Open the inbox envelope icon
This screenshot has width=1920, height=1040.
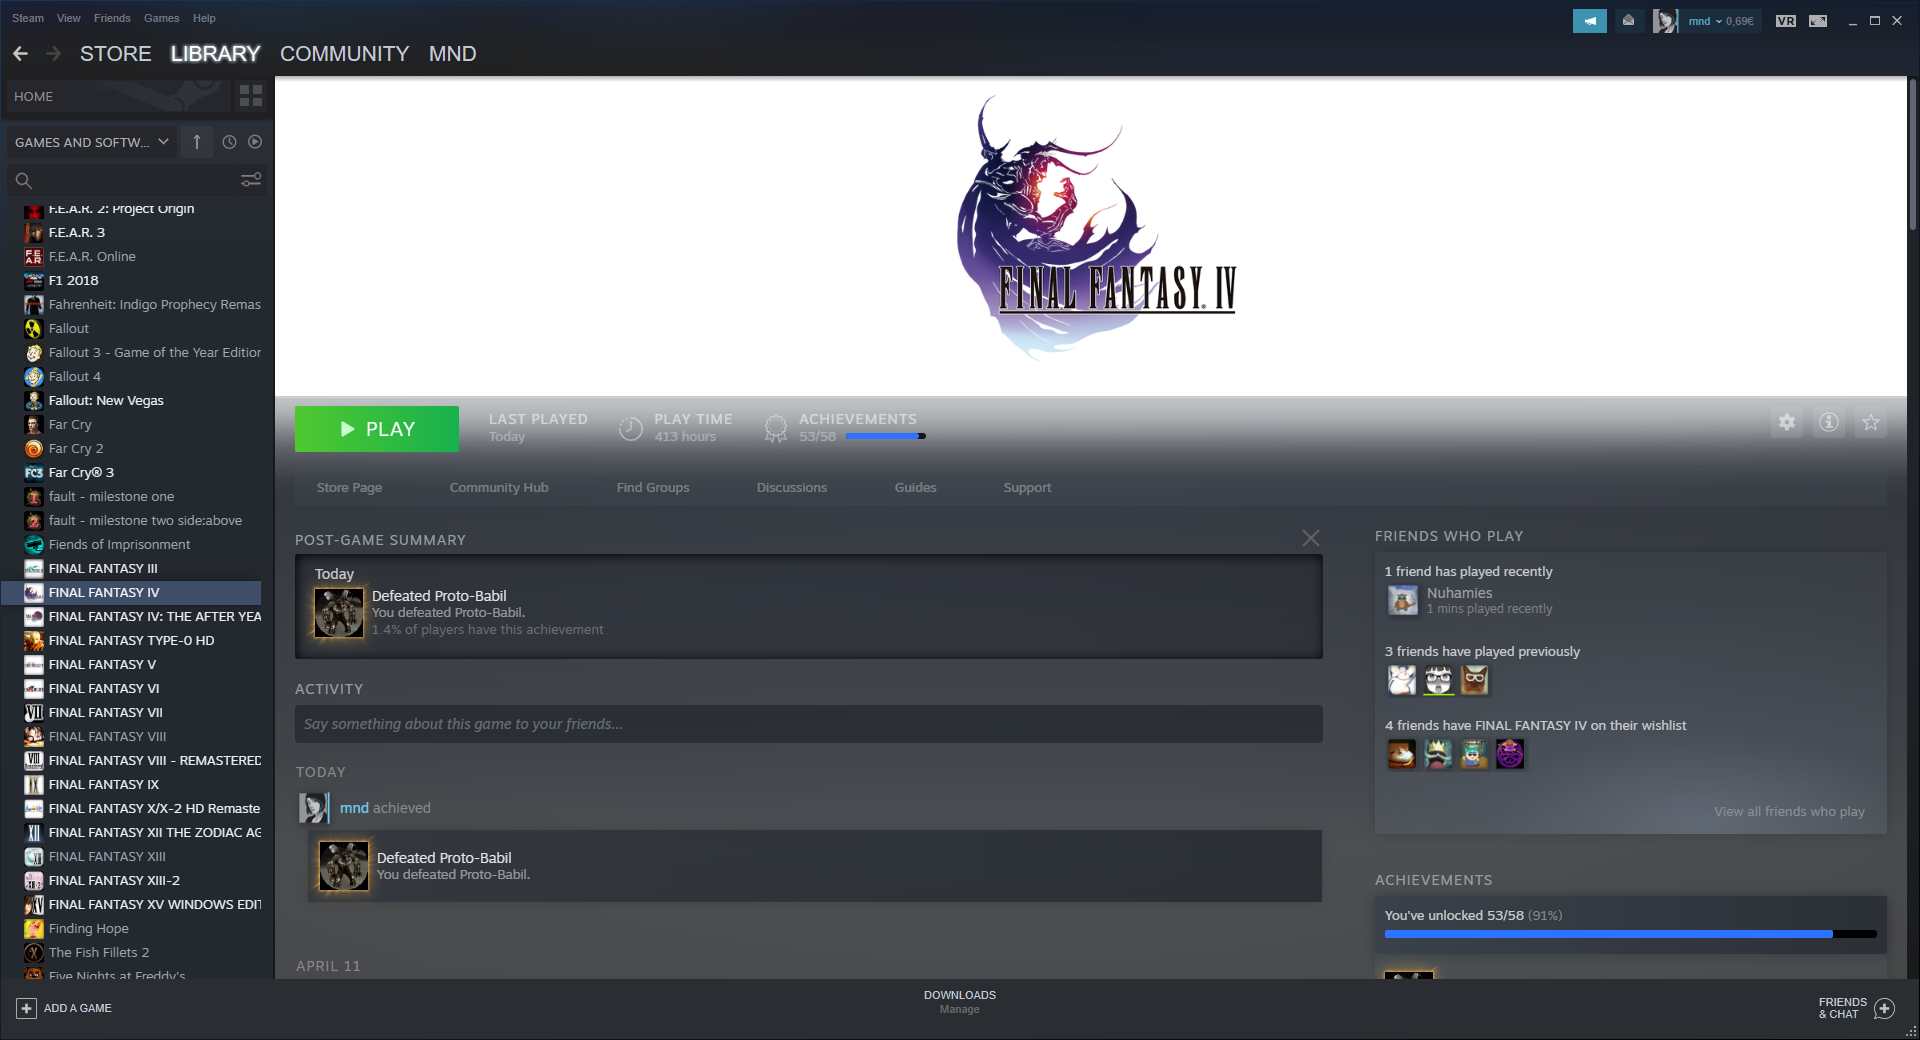(x=1628, y=21)
